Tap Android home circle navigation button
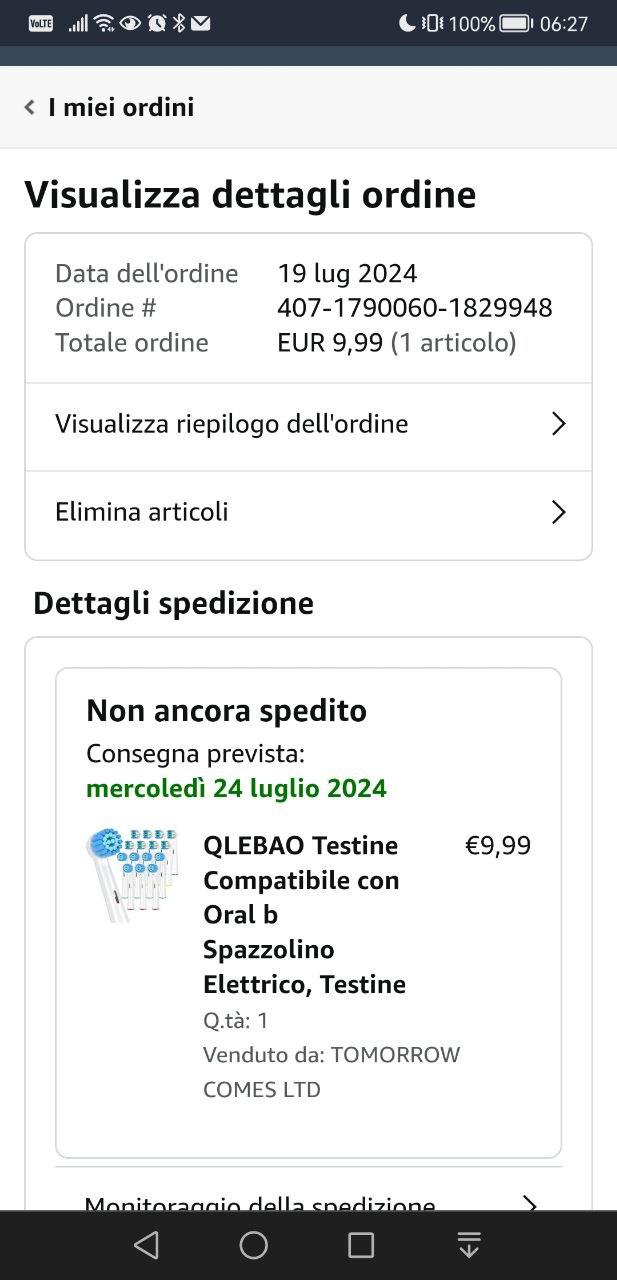Screen dimensions: 617x1280 tap(254, 1245)
